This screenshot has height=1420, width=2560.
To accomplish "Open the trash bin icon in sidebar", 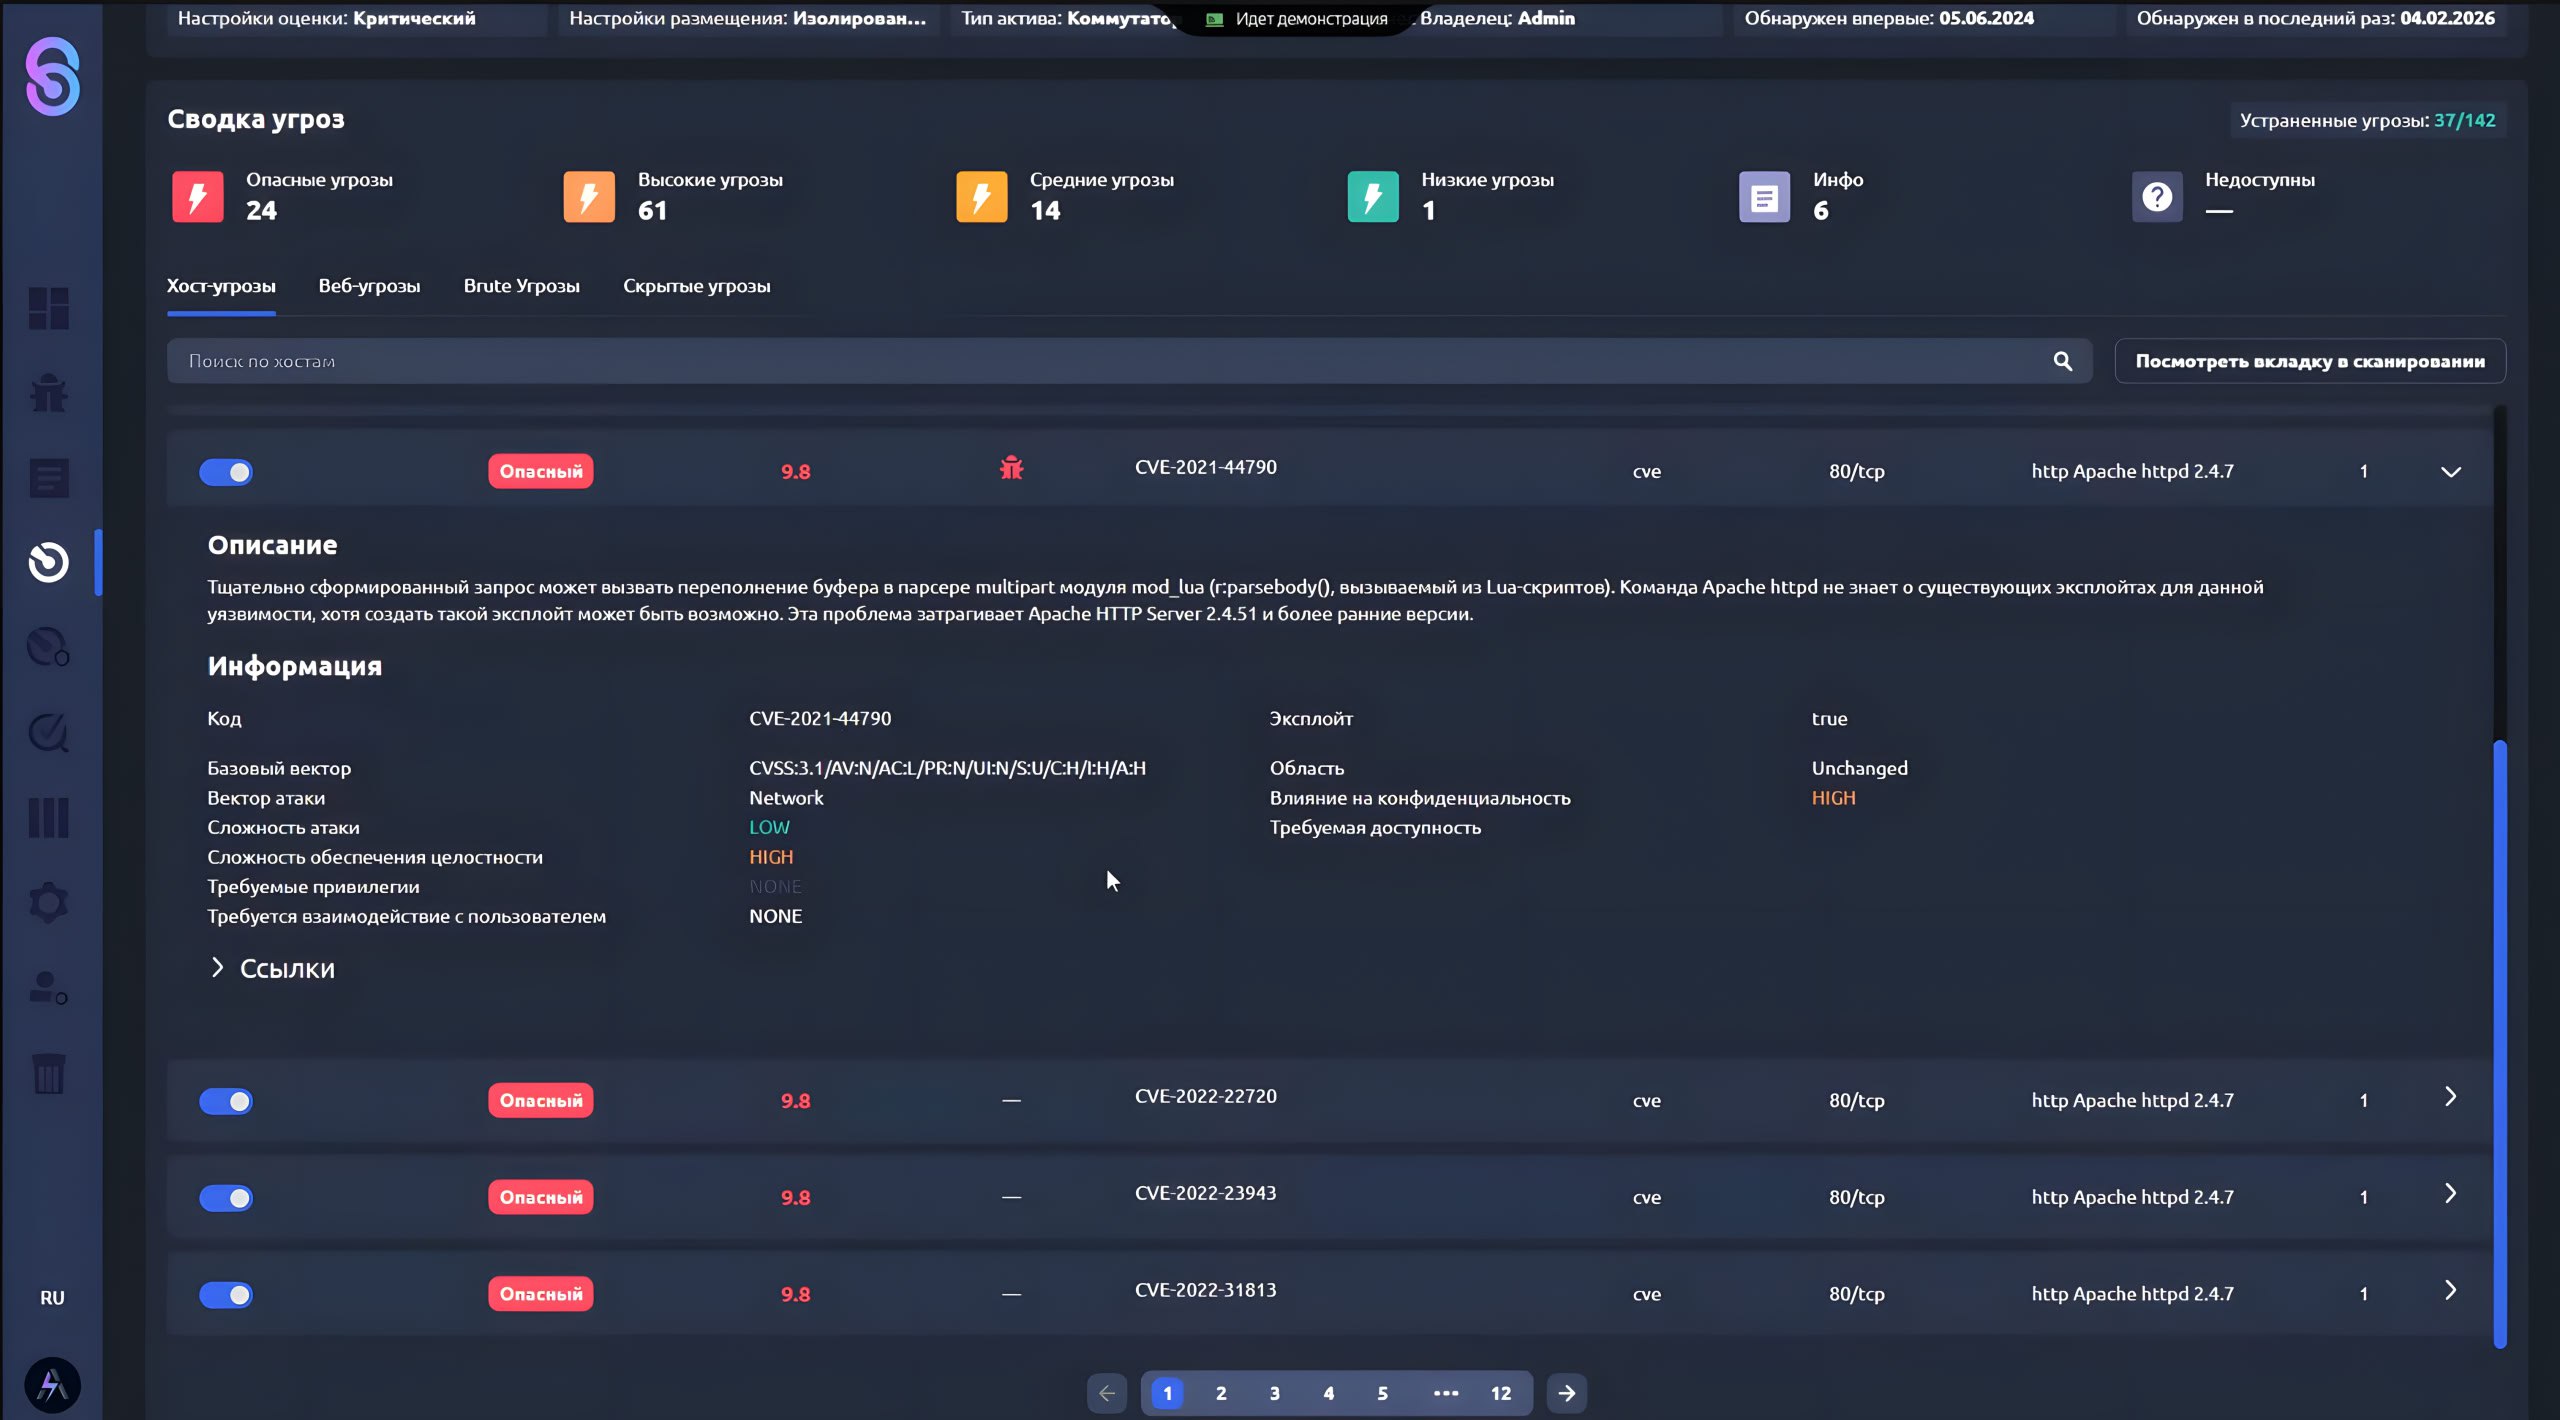I will [x=48, y=1074].
